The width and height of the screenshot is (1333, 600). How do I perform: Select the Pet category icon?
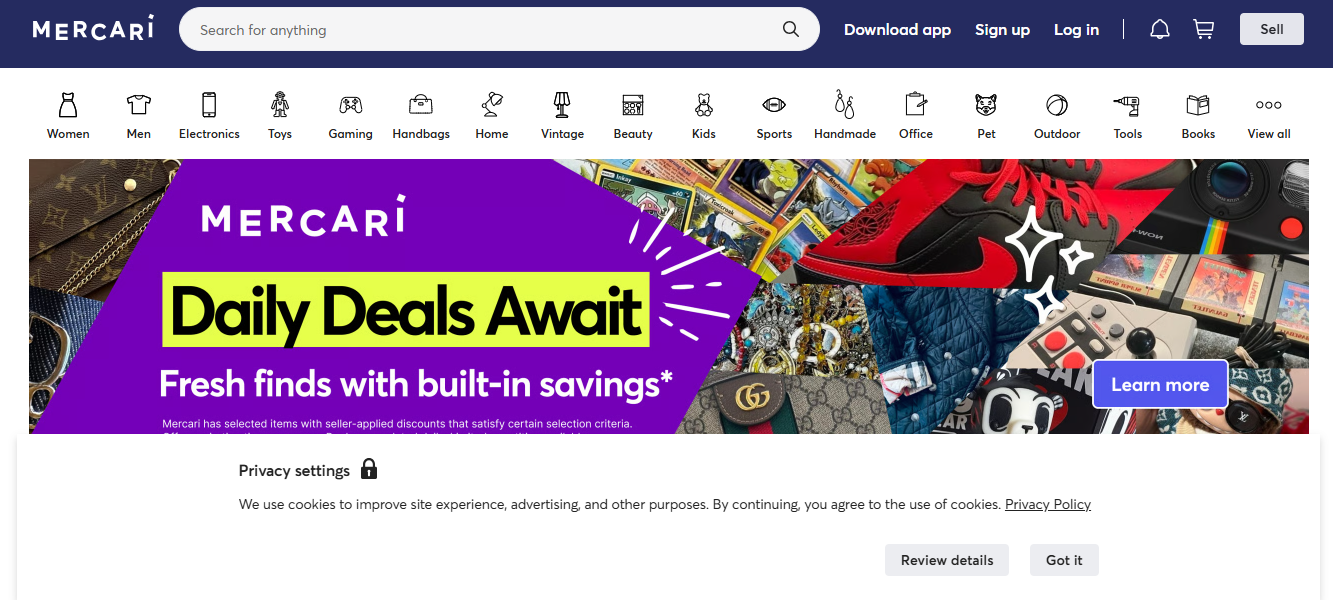coord(986,104)
